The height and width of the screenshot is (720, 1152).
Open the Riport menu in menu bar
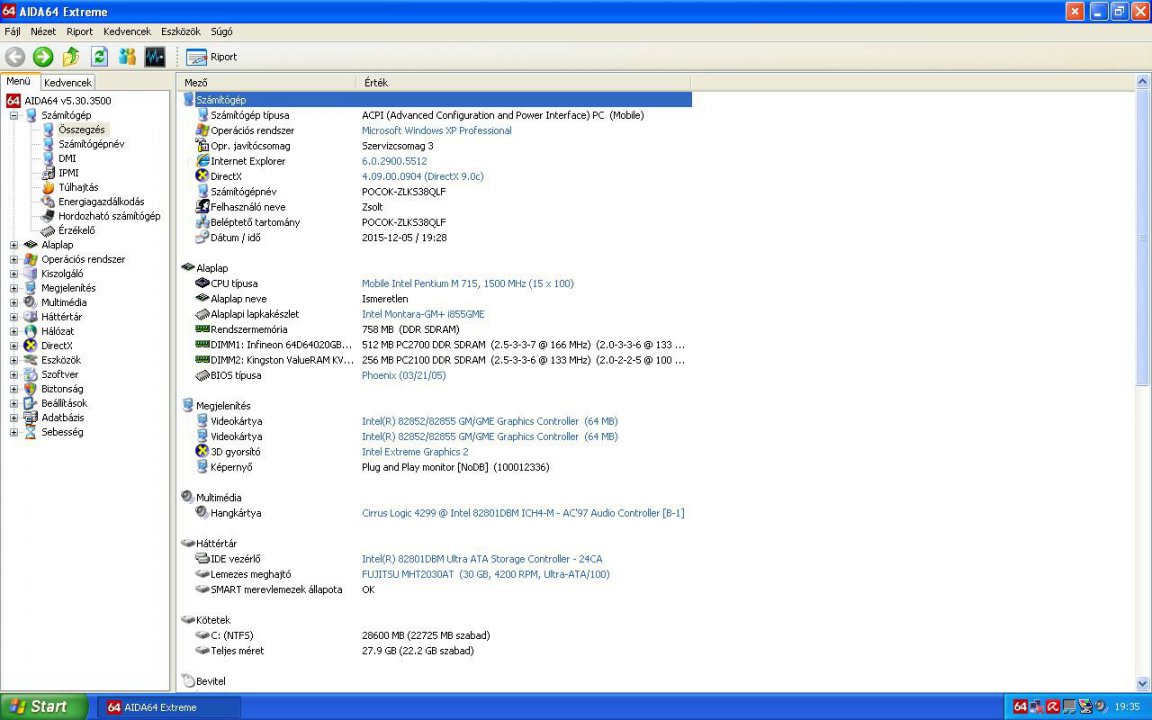click(x=79, y=32)
